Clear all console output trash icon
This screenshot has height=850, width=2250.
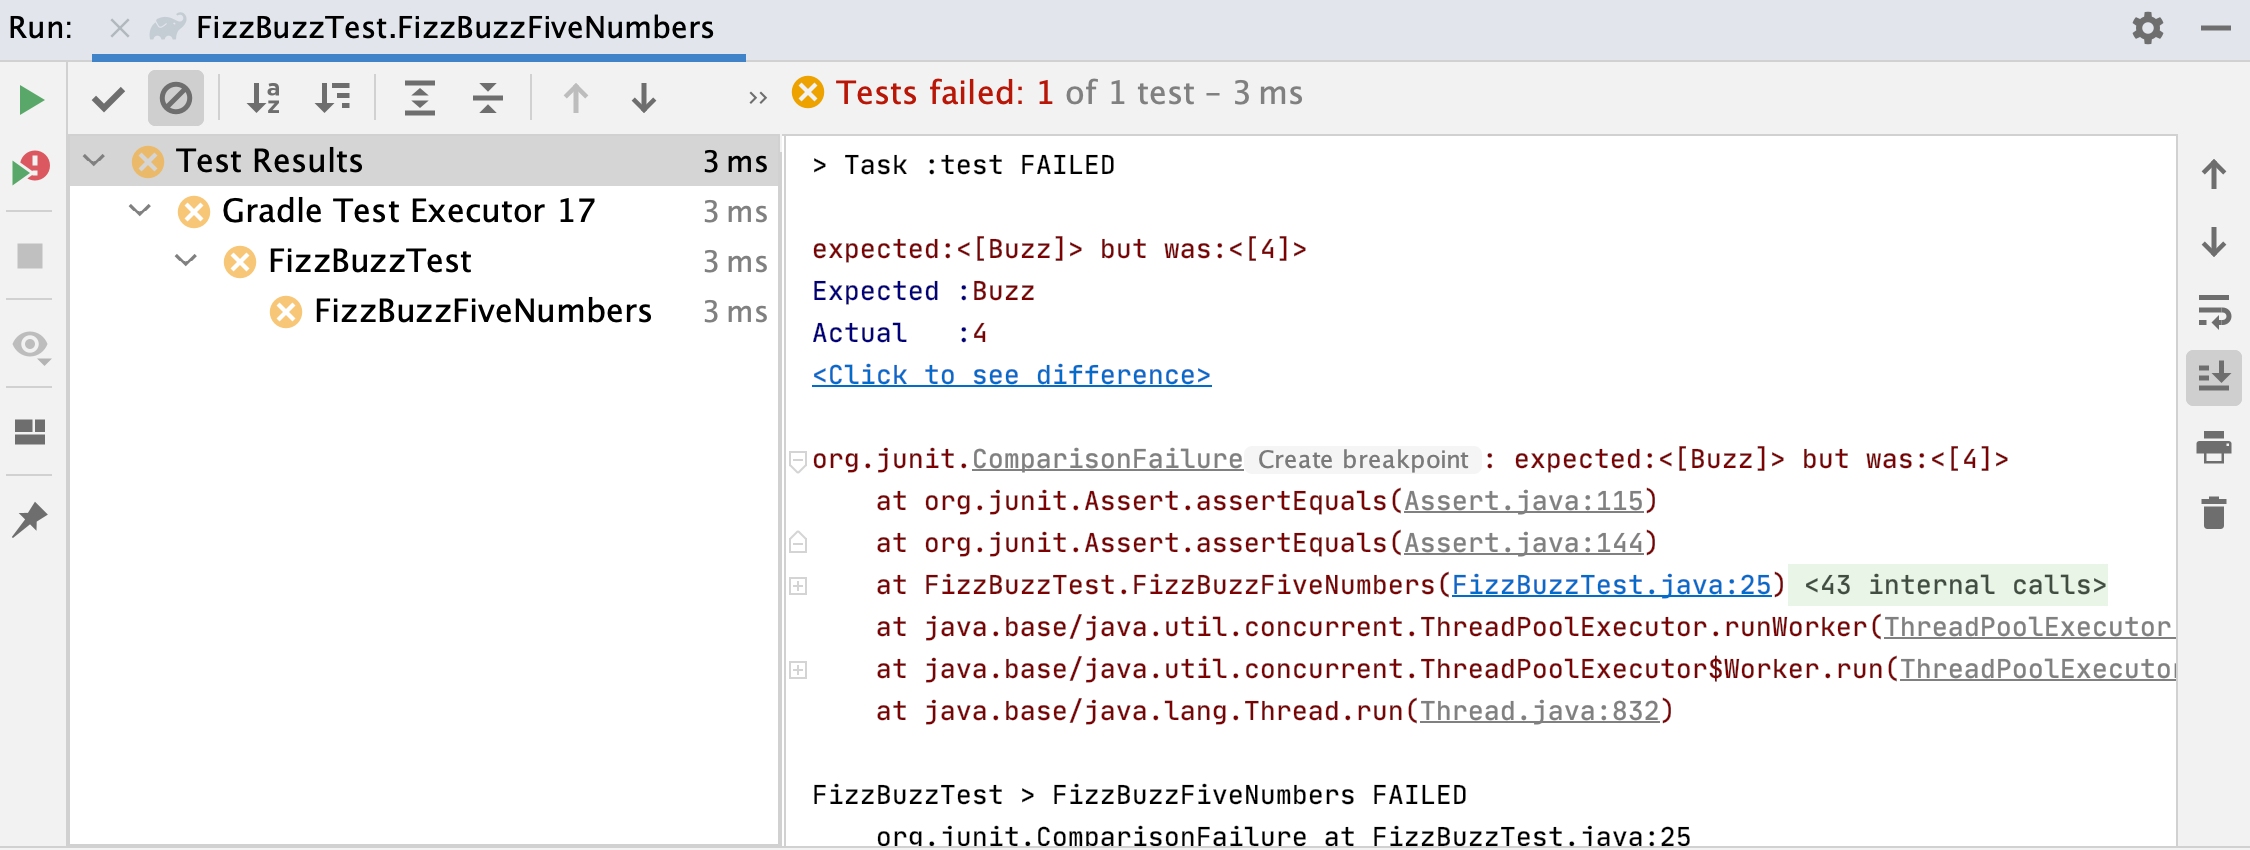click(2214, 513)
